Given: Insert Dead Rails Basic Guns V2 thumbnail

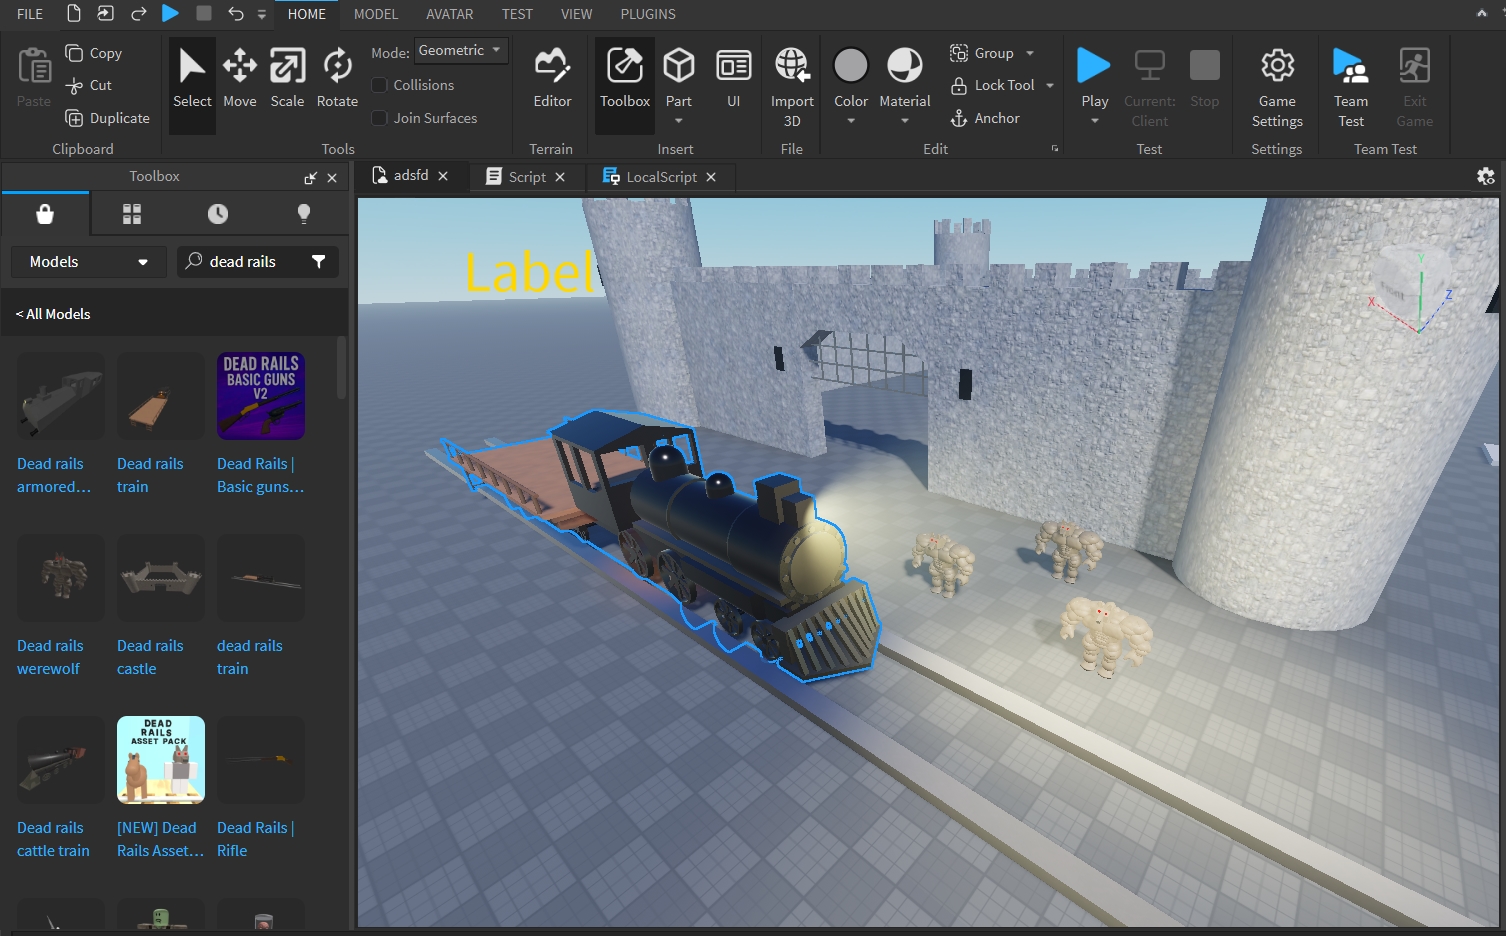Looking at the screenshot, I should (261, 396).
